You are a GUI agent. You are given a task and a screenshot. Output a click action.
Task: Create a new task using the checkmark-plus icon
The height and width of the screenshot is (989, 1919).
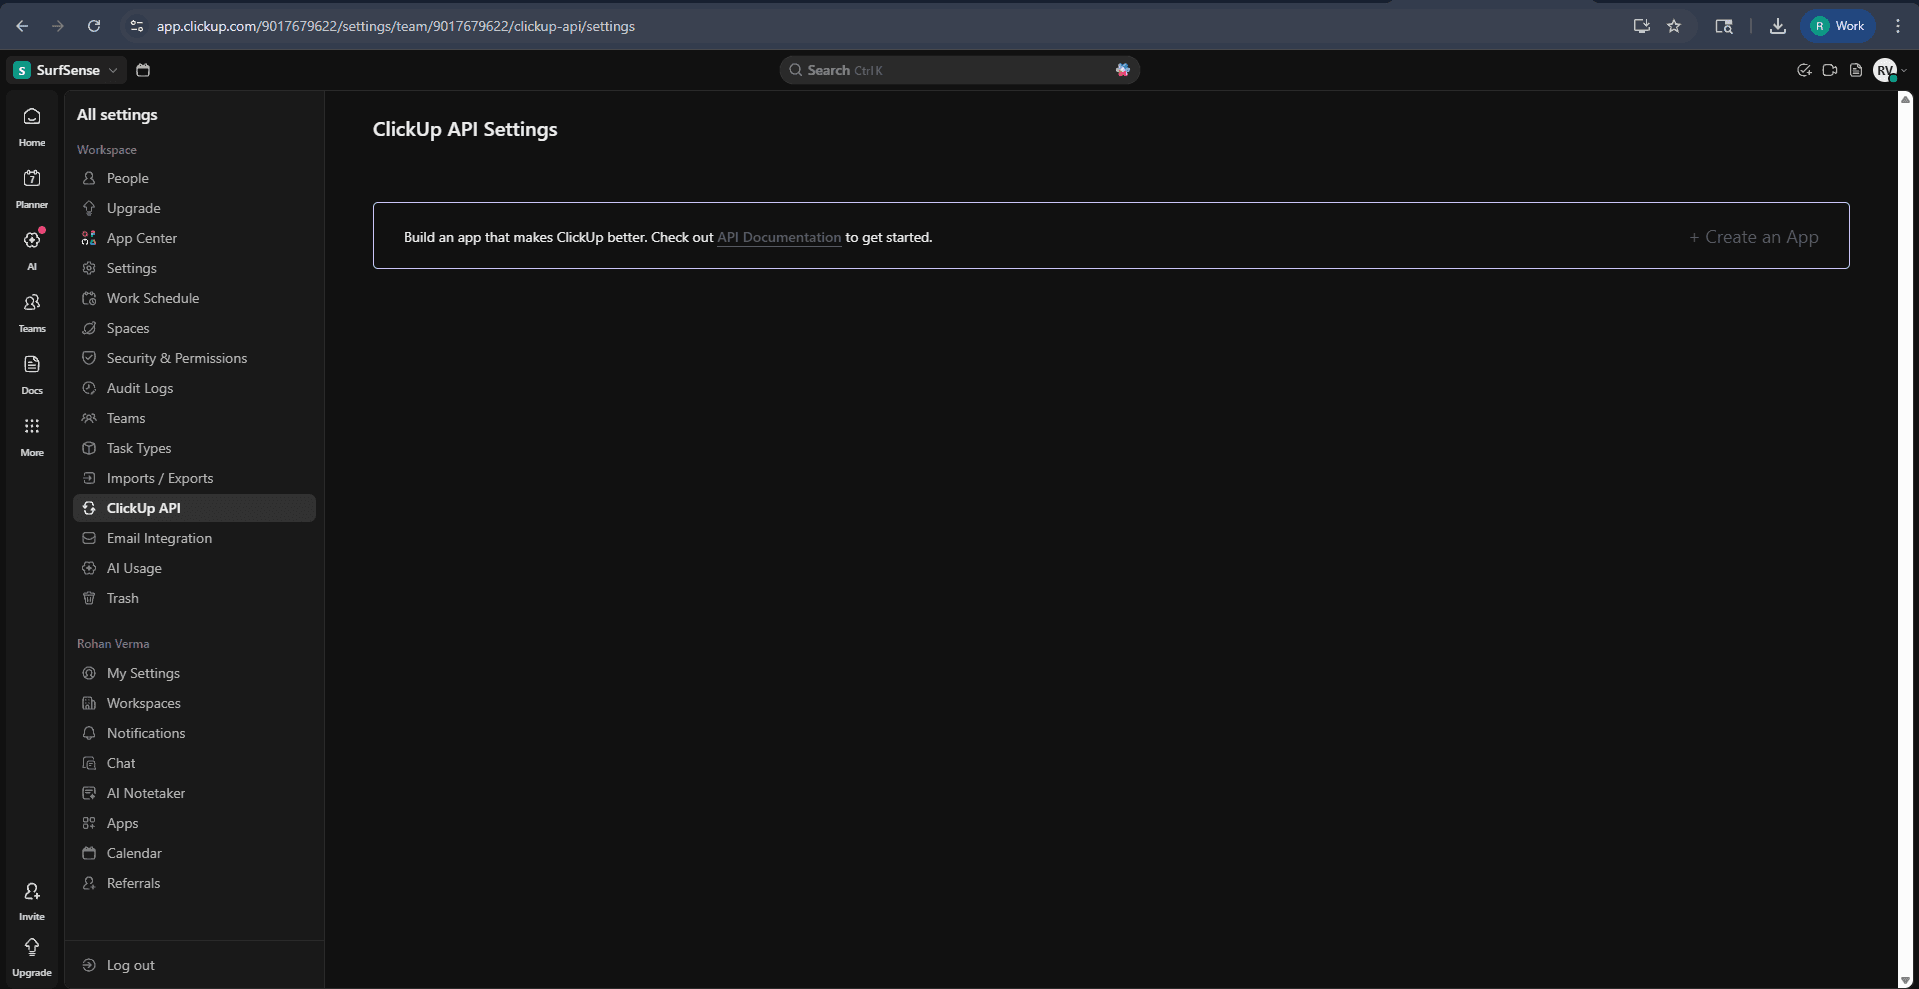(x=1804, y=70)
